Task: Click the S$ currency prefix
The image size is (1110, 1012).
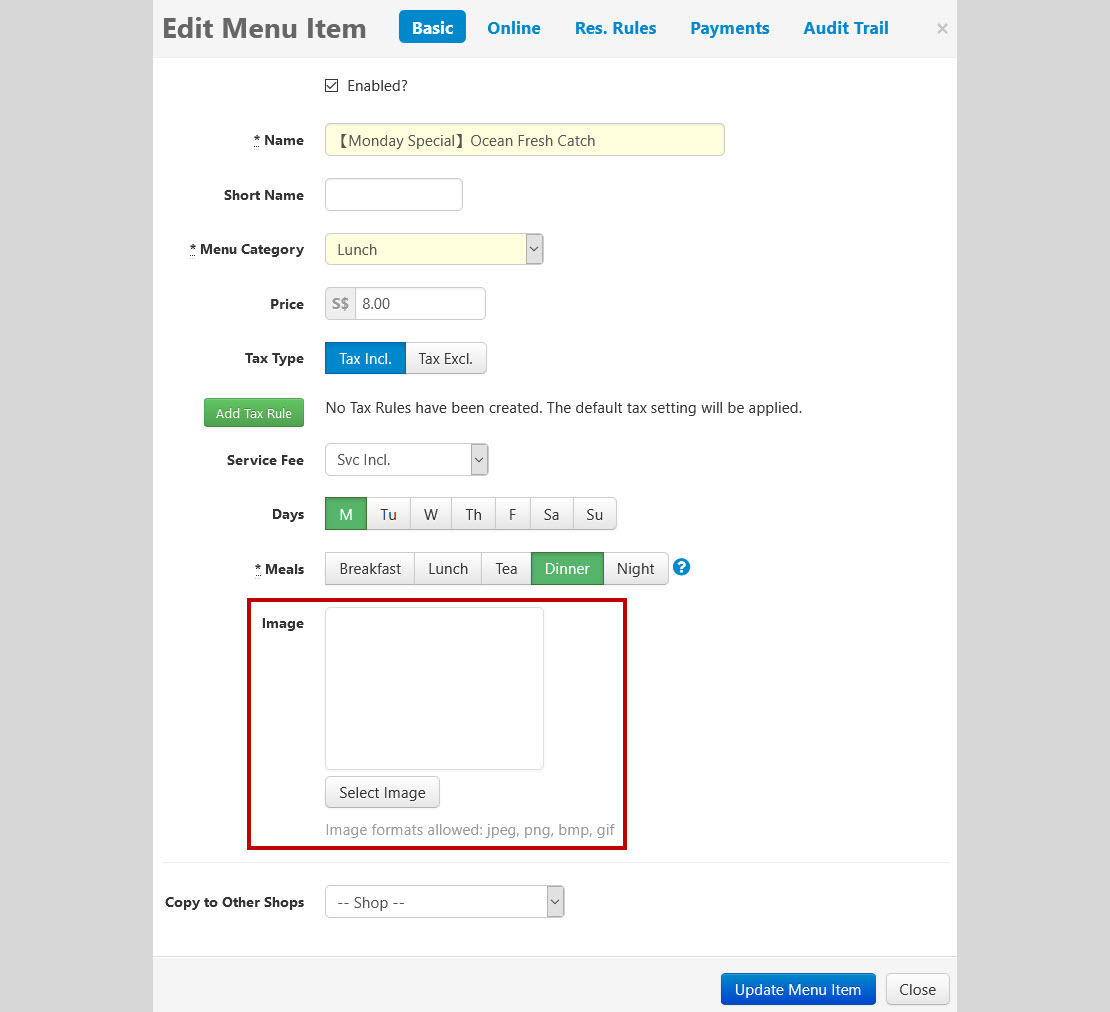Action: (341, 303)
